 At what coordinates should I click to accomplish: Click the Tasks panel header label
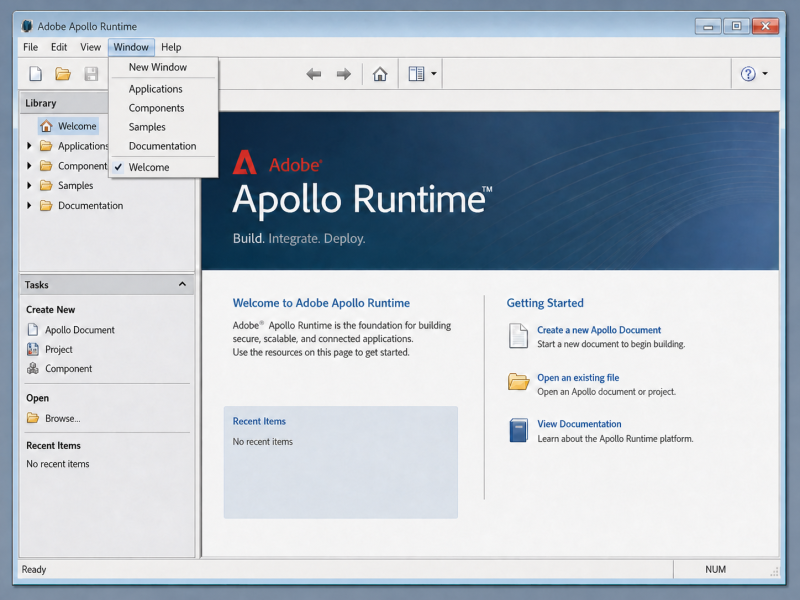point(37,285)
